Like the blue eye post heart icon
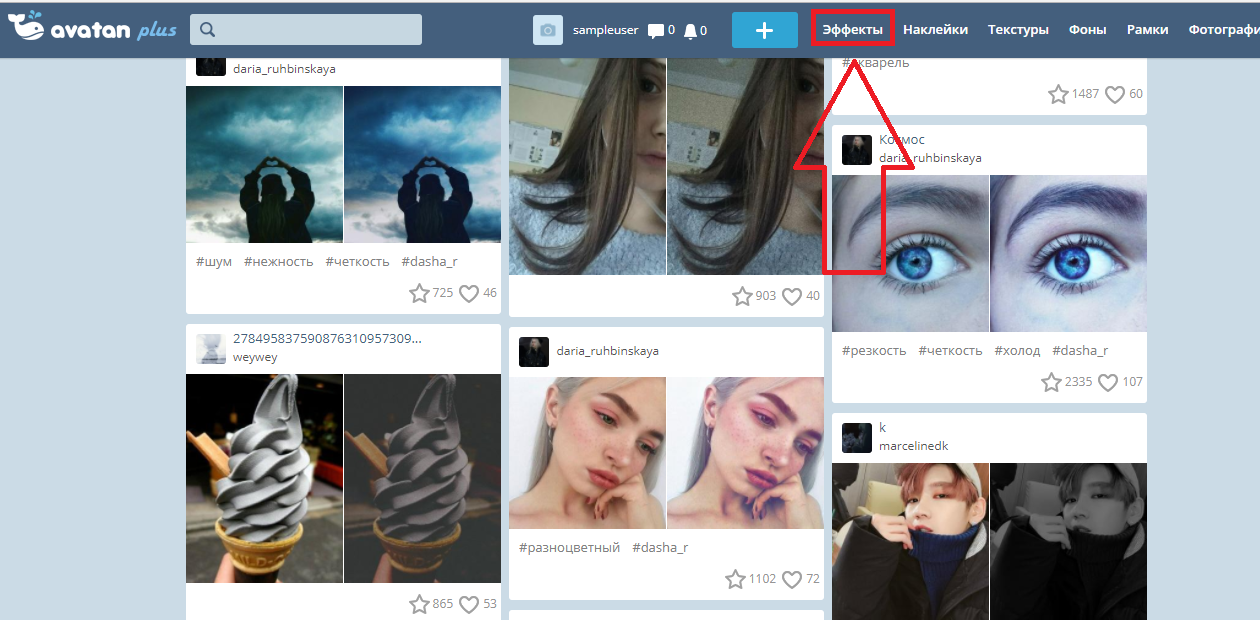Image resolution: width=1260 pixels, height=620 pixels. point(1107,382)
